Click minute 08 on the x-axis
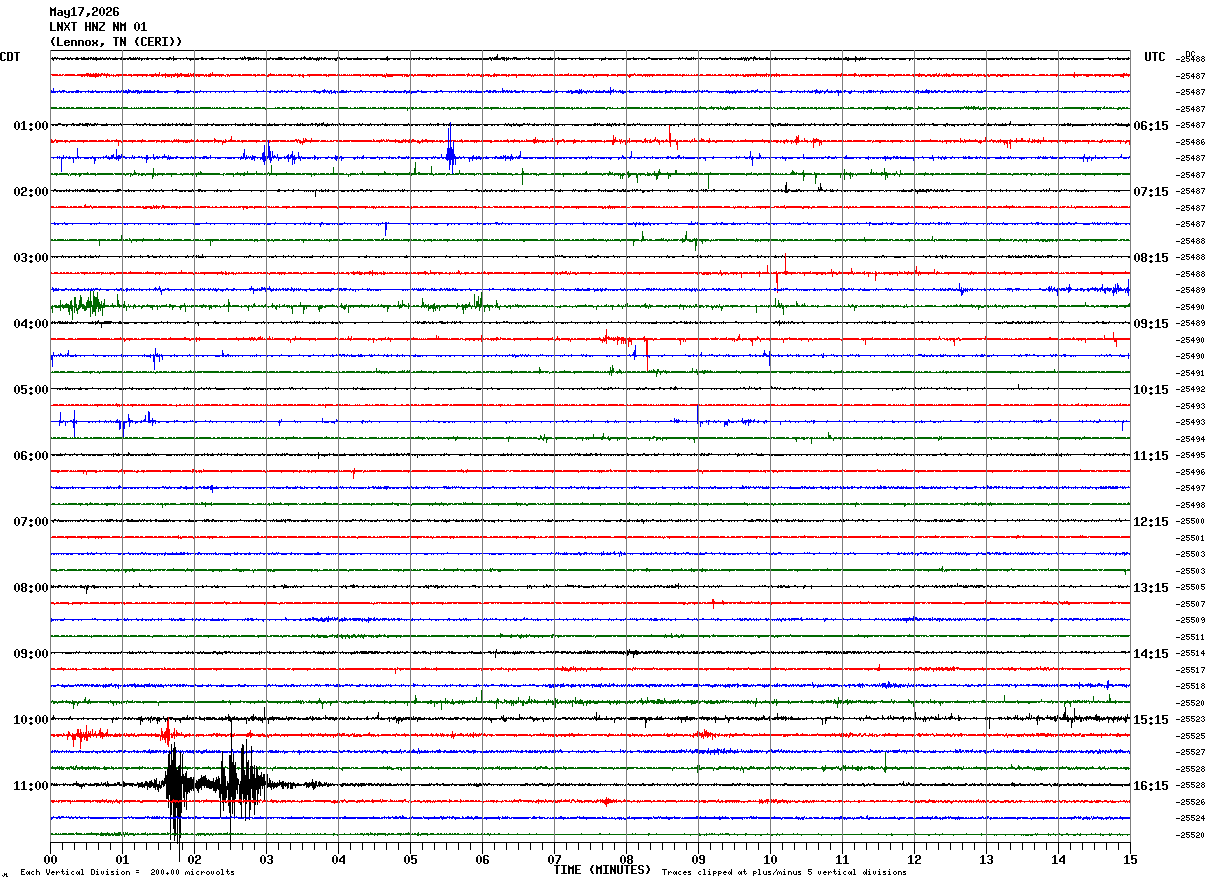This screenshot has height=886, width=1210. (627, 858)
